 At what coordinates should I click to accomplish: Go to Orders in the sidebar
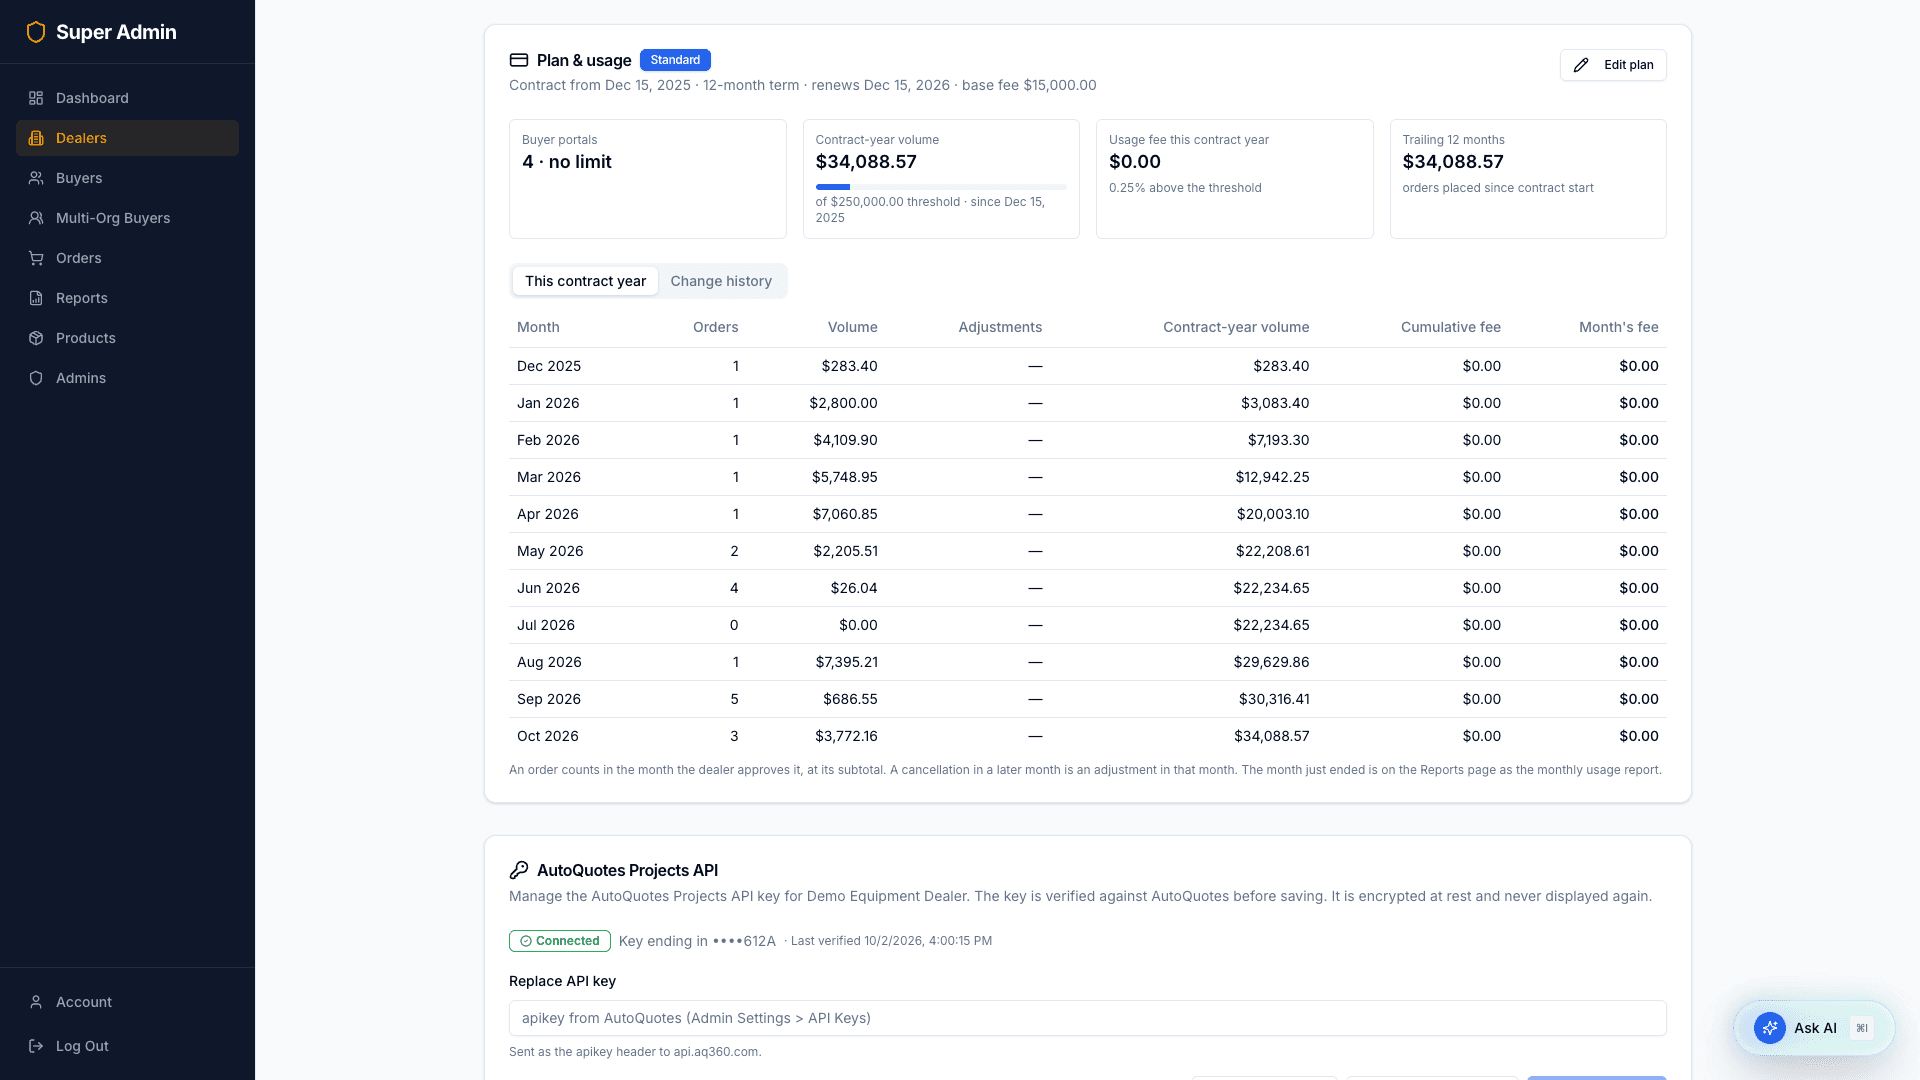click(x=127, y=258)
